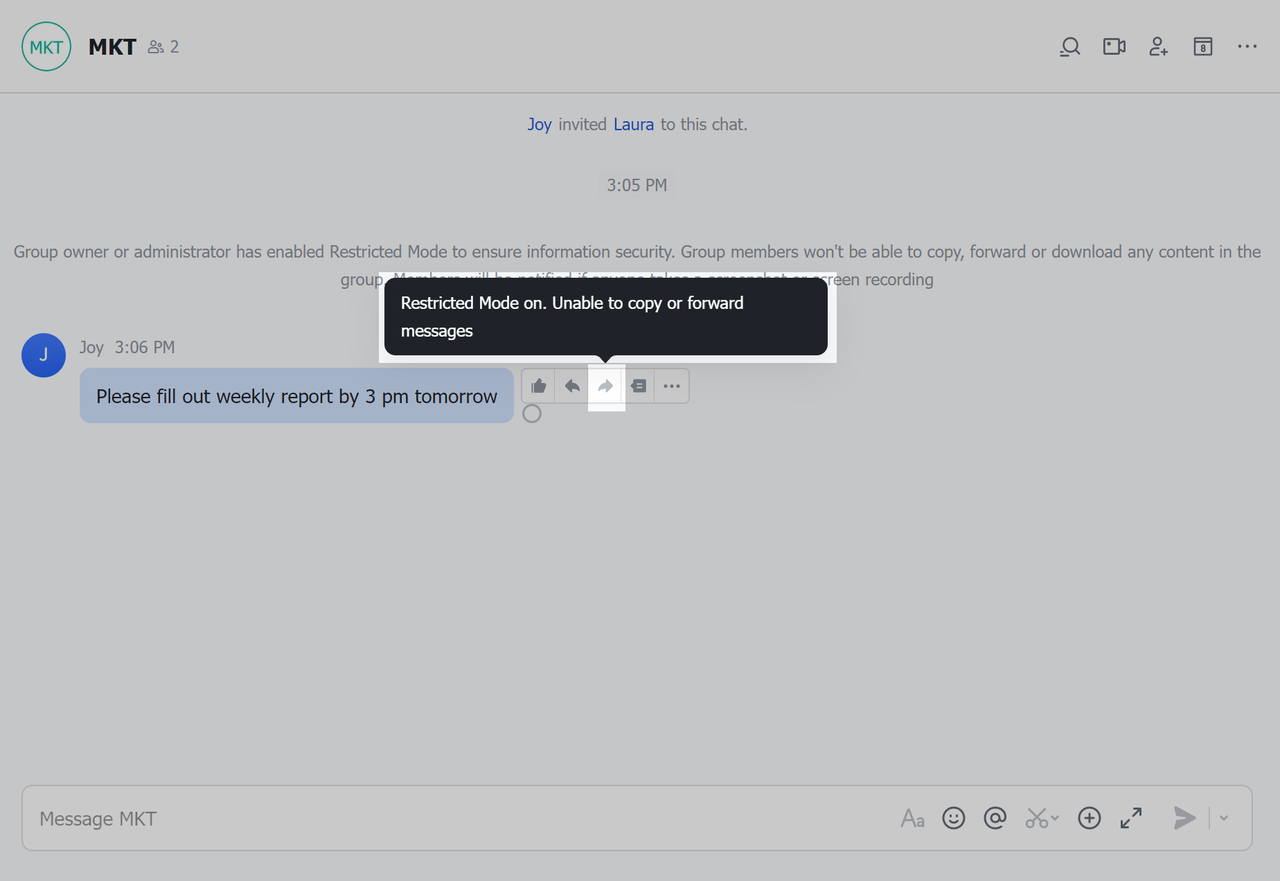Start a video meeting in MKT
This screenshot has width=1280, height=881.
point(1114,47)
